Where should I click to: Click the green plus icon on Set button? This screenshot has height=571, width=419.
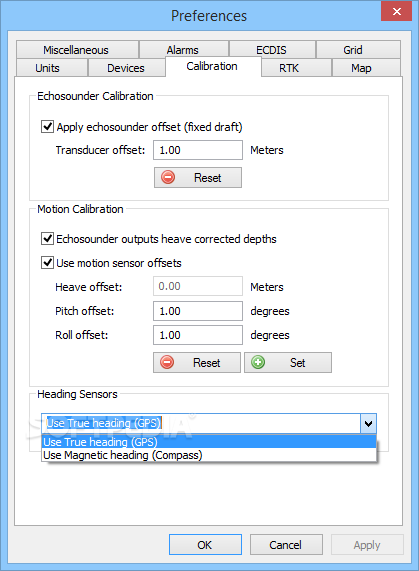pyautogui.click(x=258, y=362)
